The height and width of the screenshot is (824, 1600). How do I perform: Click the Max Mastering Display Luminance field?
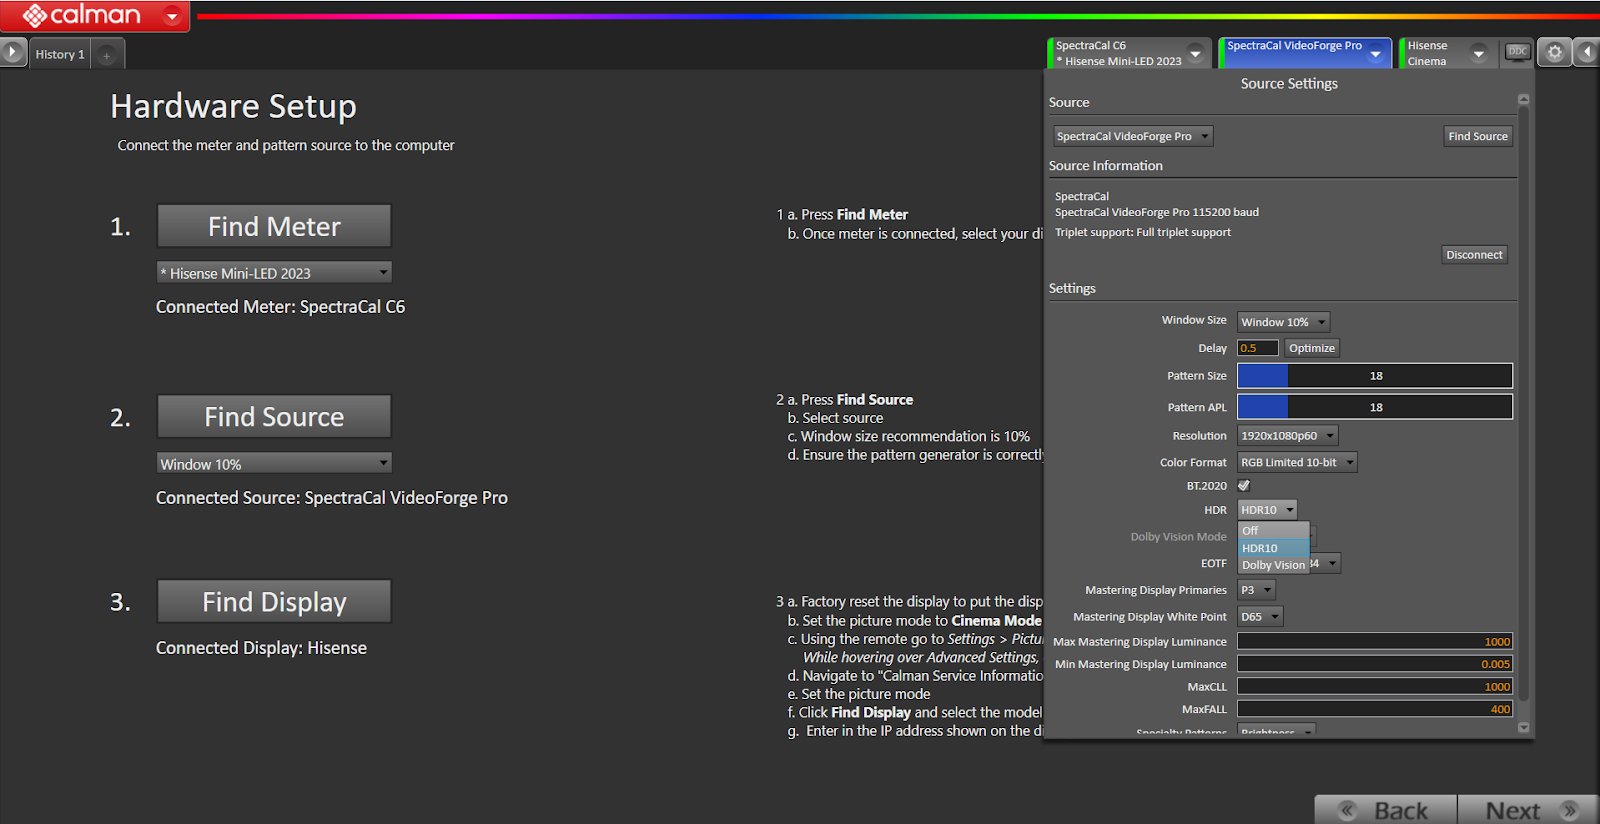(1375, 642)
